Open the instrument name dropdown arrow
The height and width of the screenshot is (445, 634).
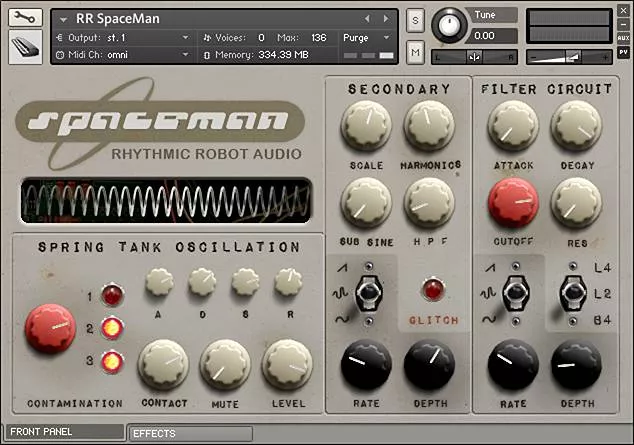pyautogui.click(x=63, y=19)
